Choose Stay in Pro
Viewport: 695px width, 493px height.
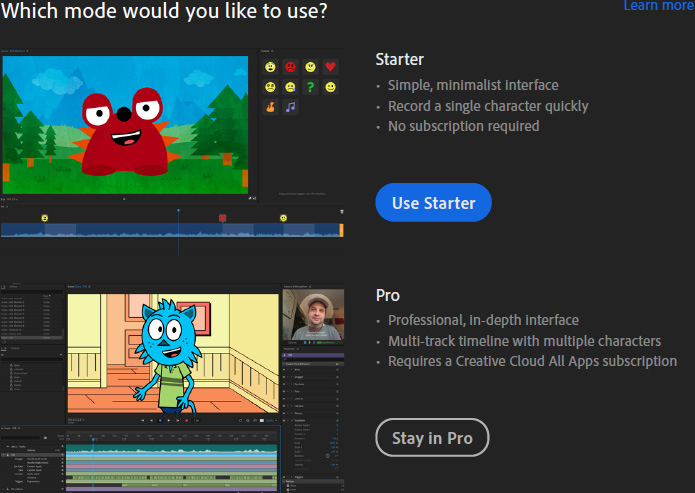click(x=432, y=438)
